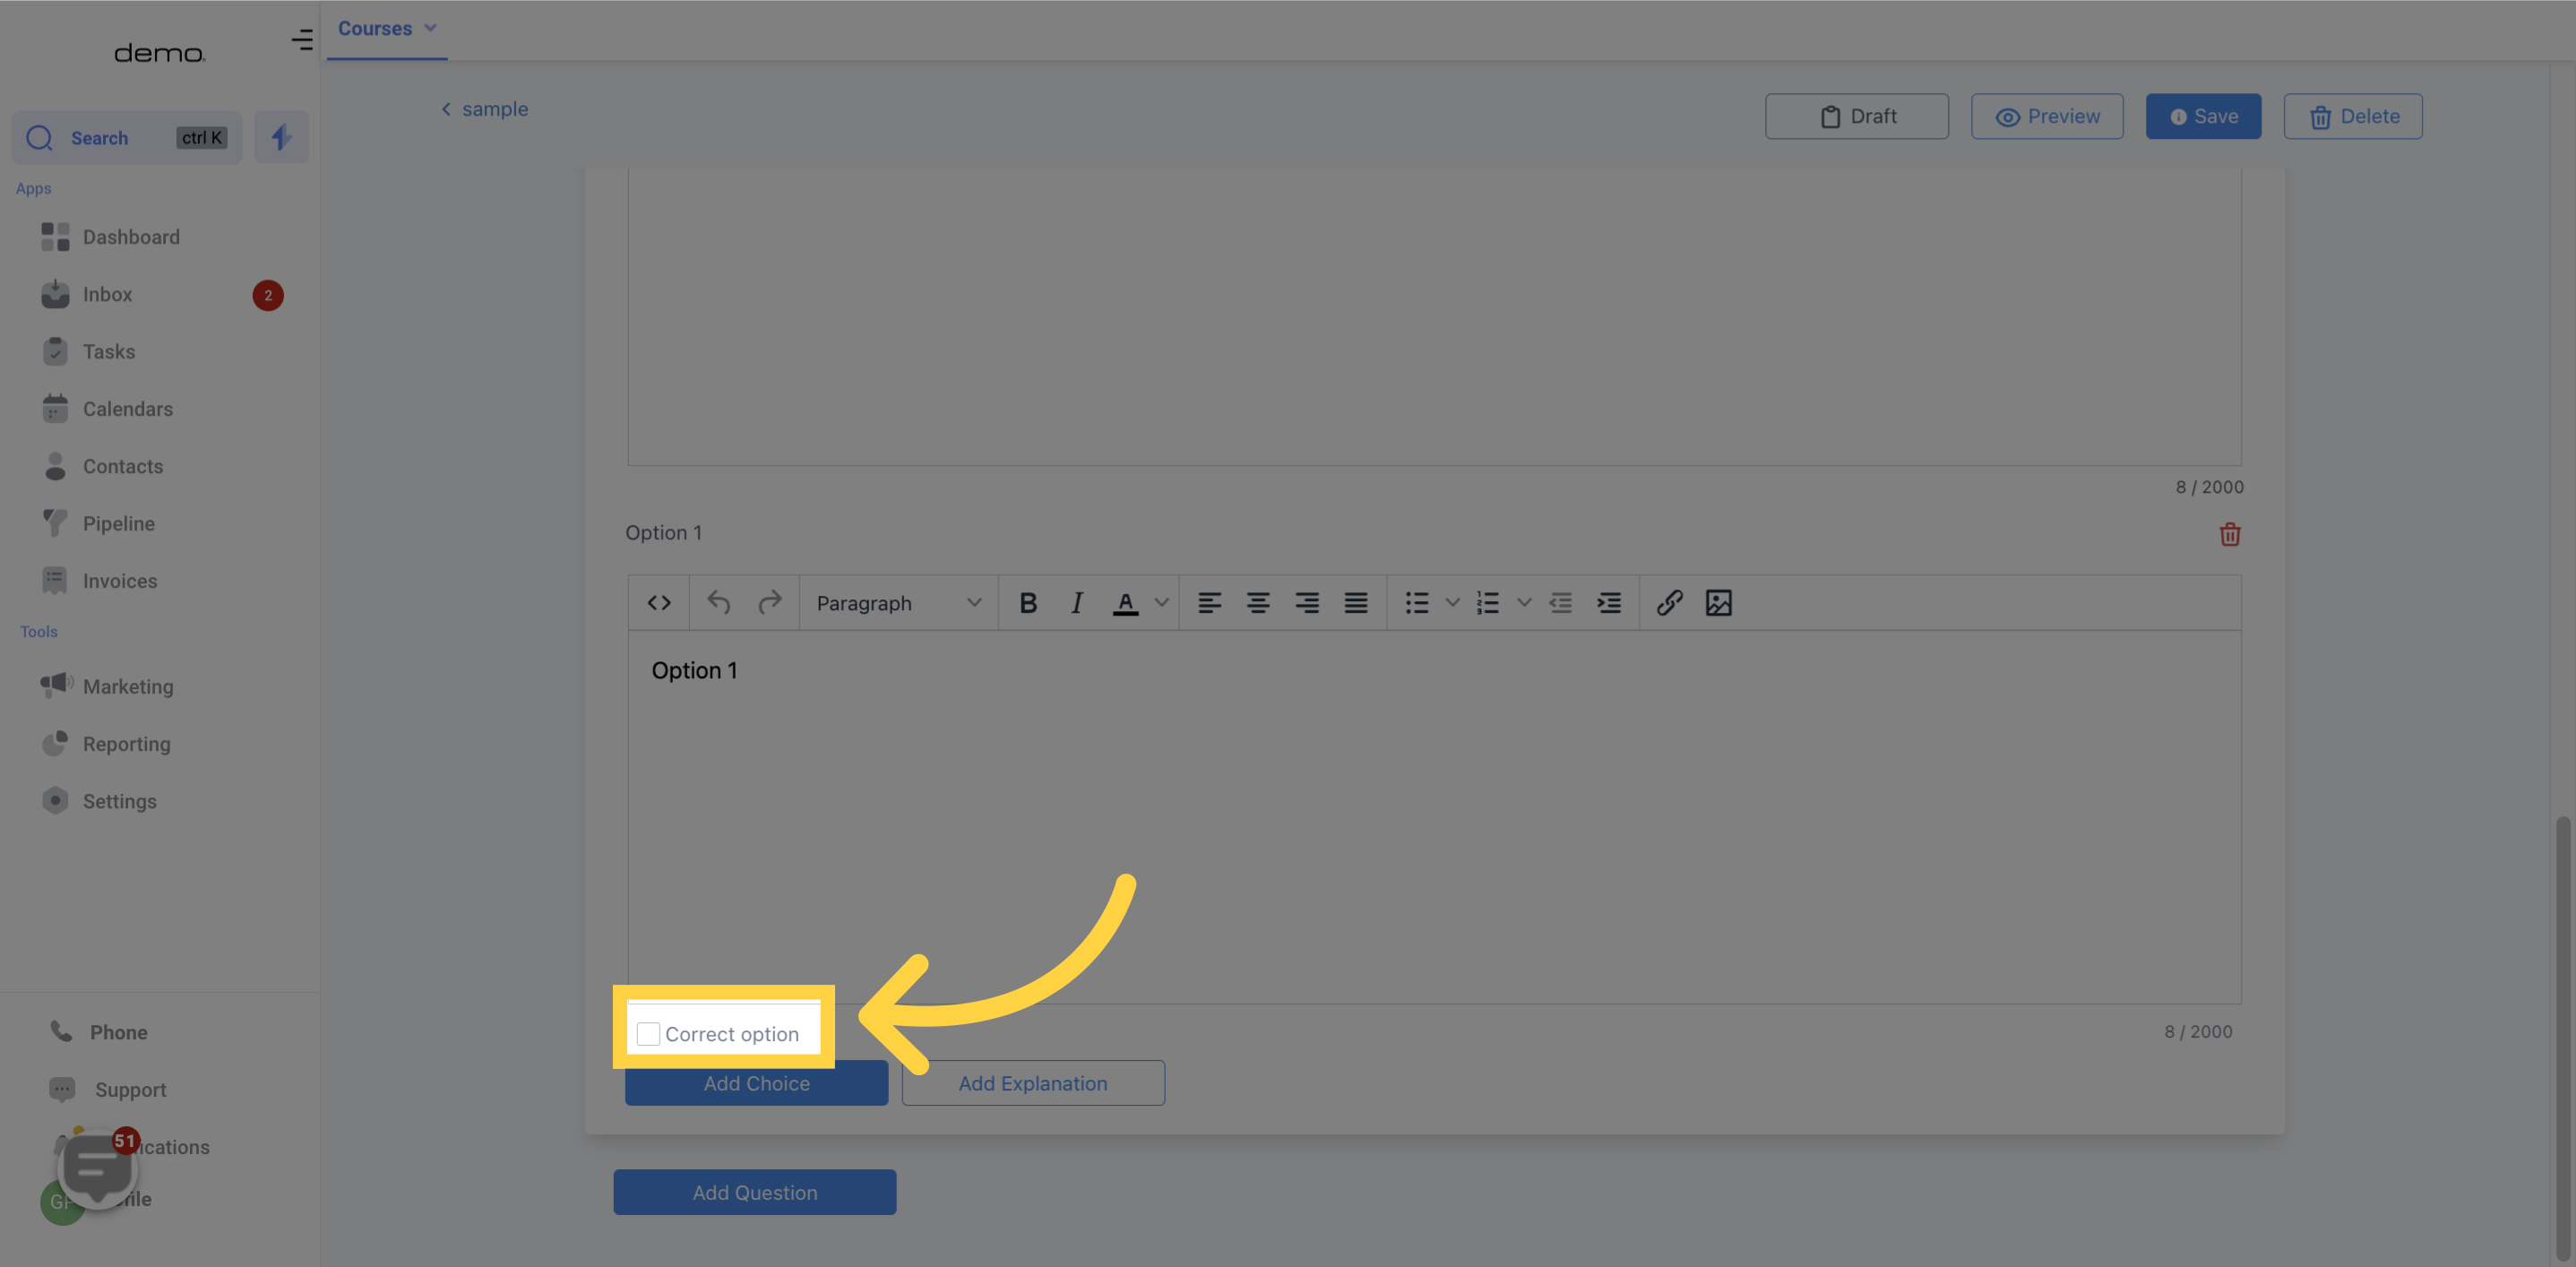Preview the quiz
This screenshot has height=1267, width=2576.
(x=2047, y=116)
